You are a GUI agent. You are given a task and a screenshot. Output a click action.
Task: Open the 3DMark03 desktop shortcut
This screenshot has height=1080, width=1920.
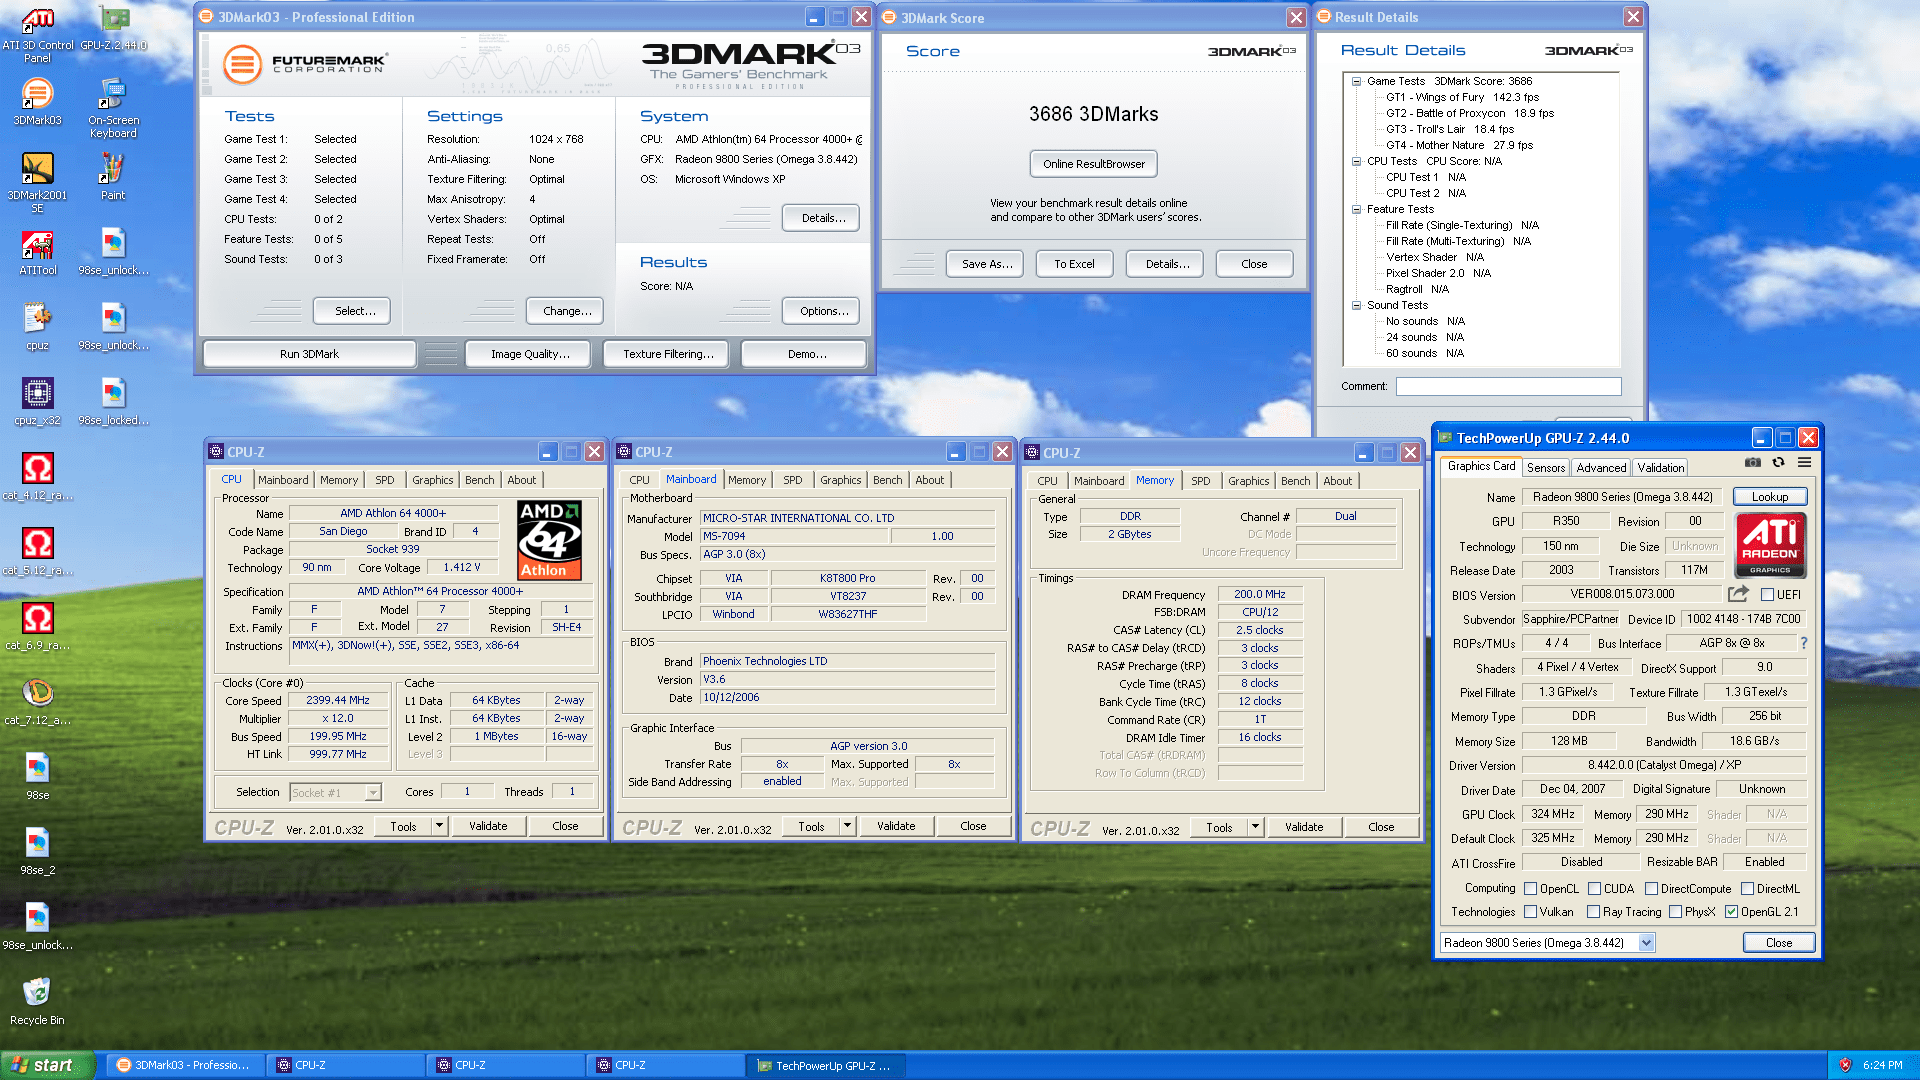pyautogui.click(x=38, y=102)
